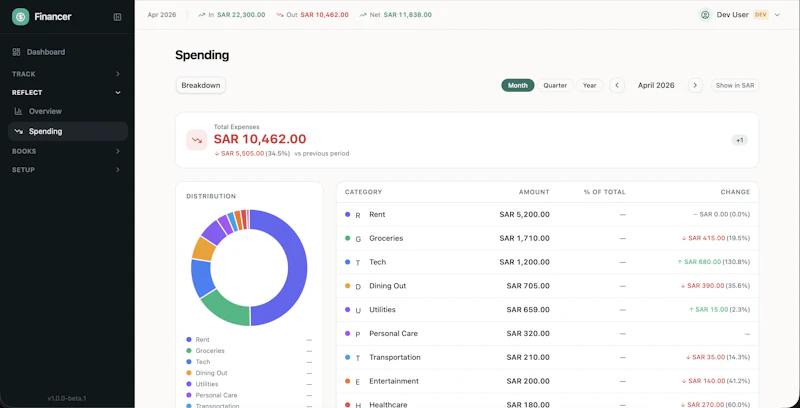Click the D icon in Dining Out row
The height and width of the screenshot is (408, 800).
click(358, 287)
